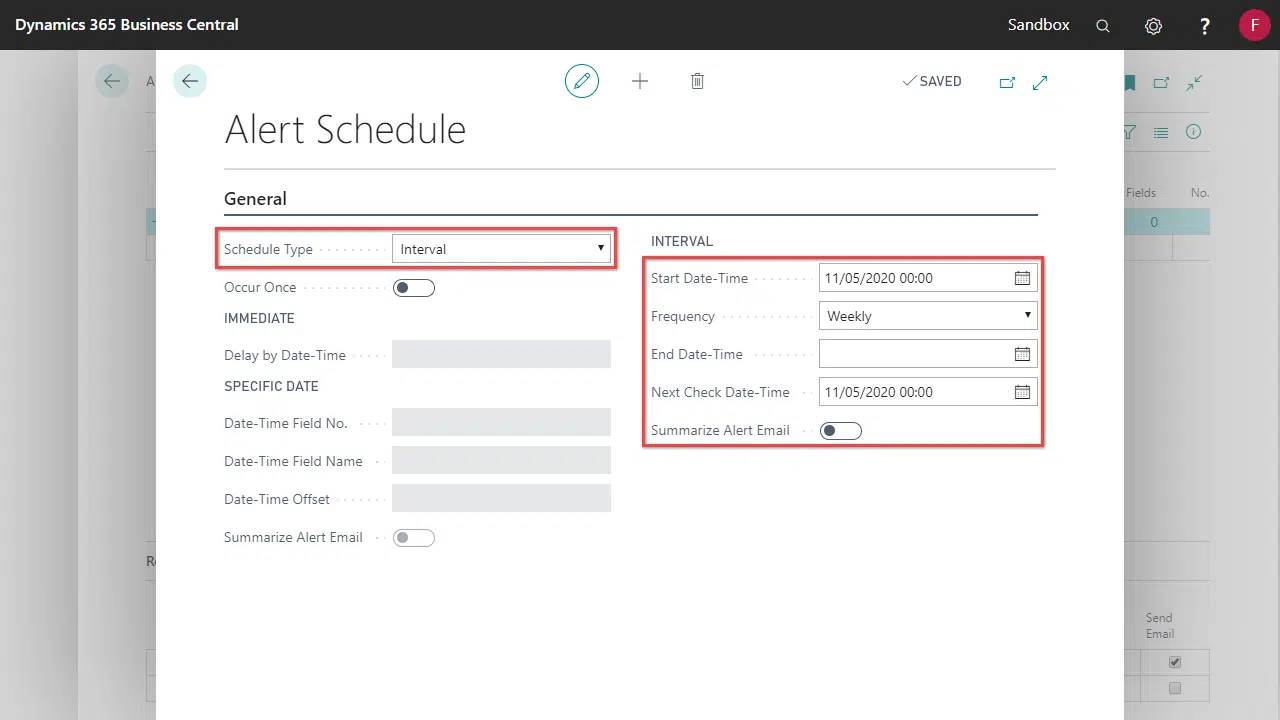Open End Date-Time calendar picker
This screenshot has width=1280, height=720.
point(1022,354)
